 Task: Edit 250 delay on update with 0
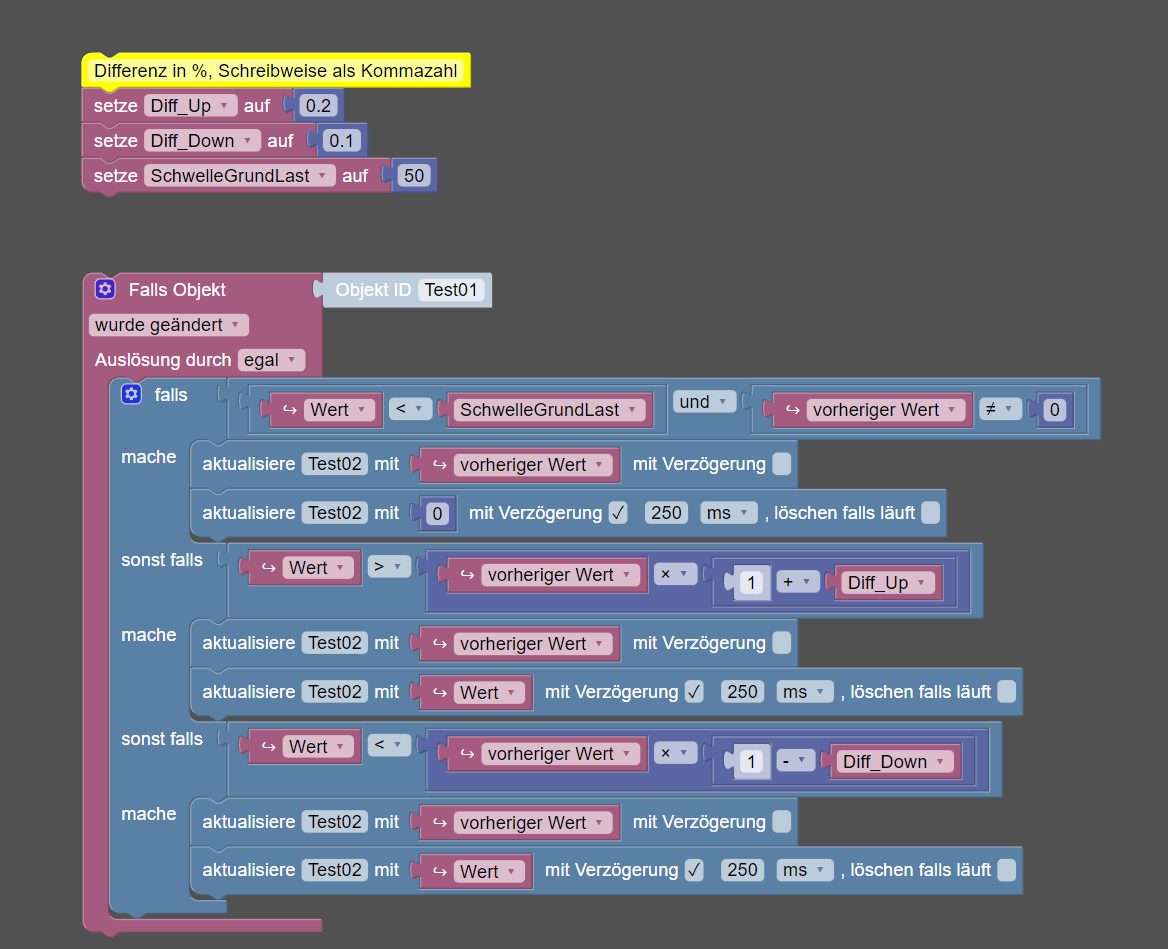pos(666,512)
